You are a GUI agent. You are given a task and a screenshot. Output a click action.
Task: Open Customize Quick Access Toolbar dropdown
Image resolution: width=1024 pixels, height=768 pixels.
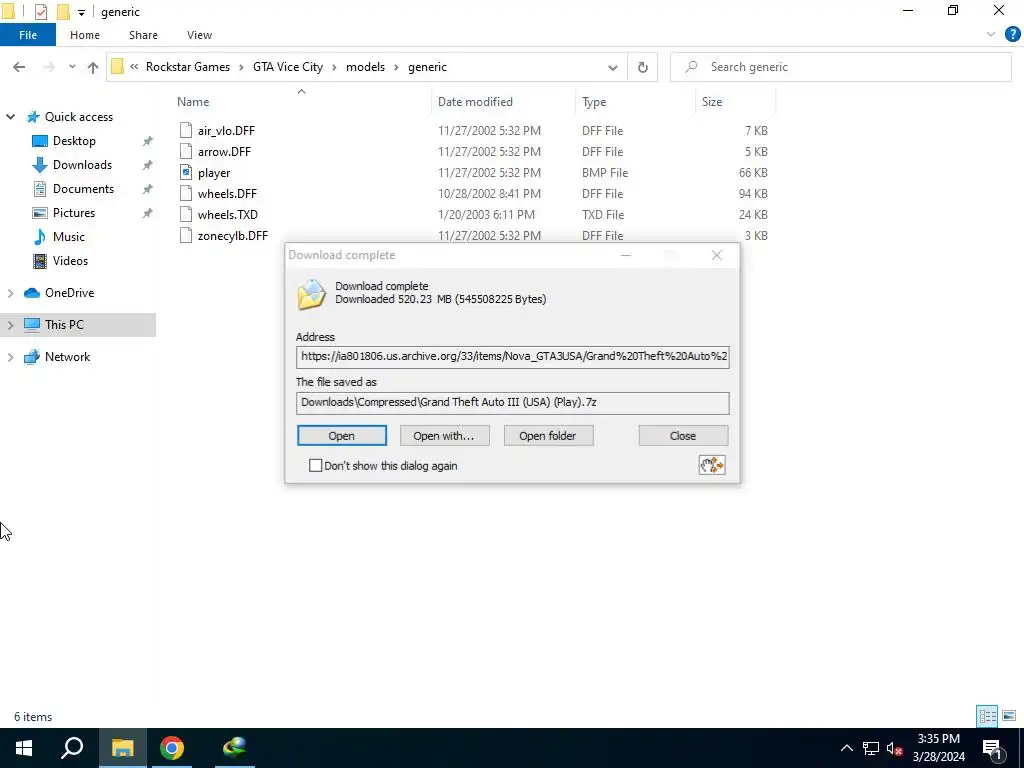pos(81,12)
